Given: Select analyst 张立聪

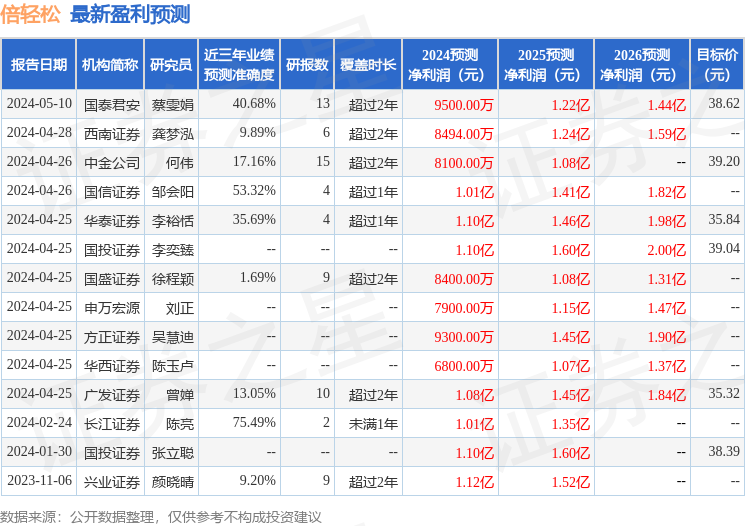Looking at the screenshot, I should tap(172, 453).
